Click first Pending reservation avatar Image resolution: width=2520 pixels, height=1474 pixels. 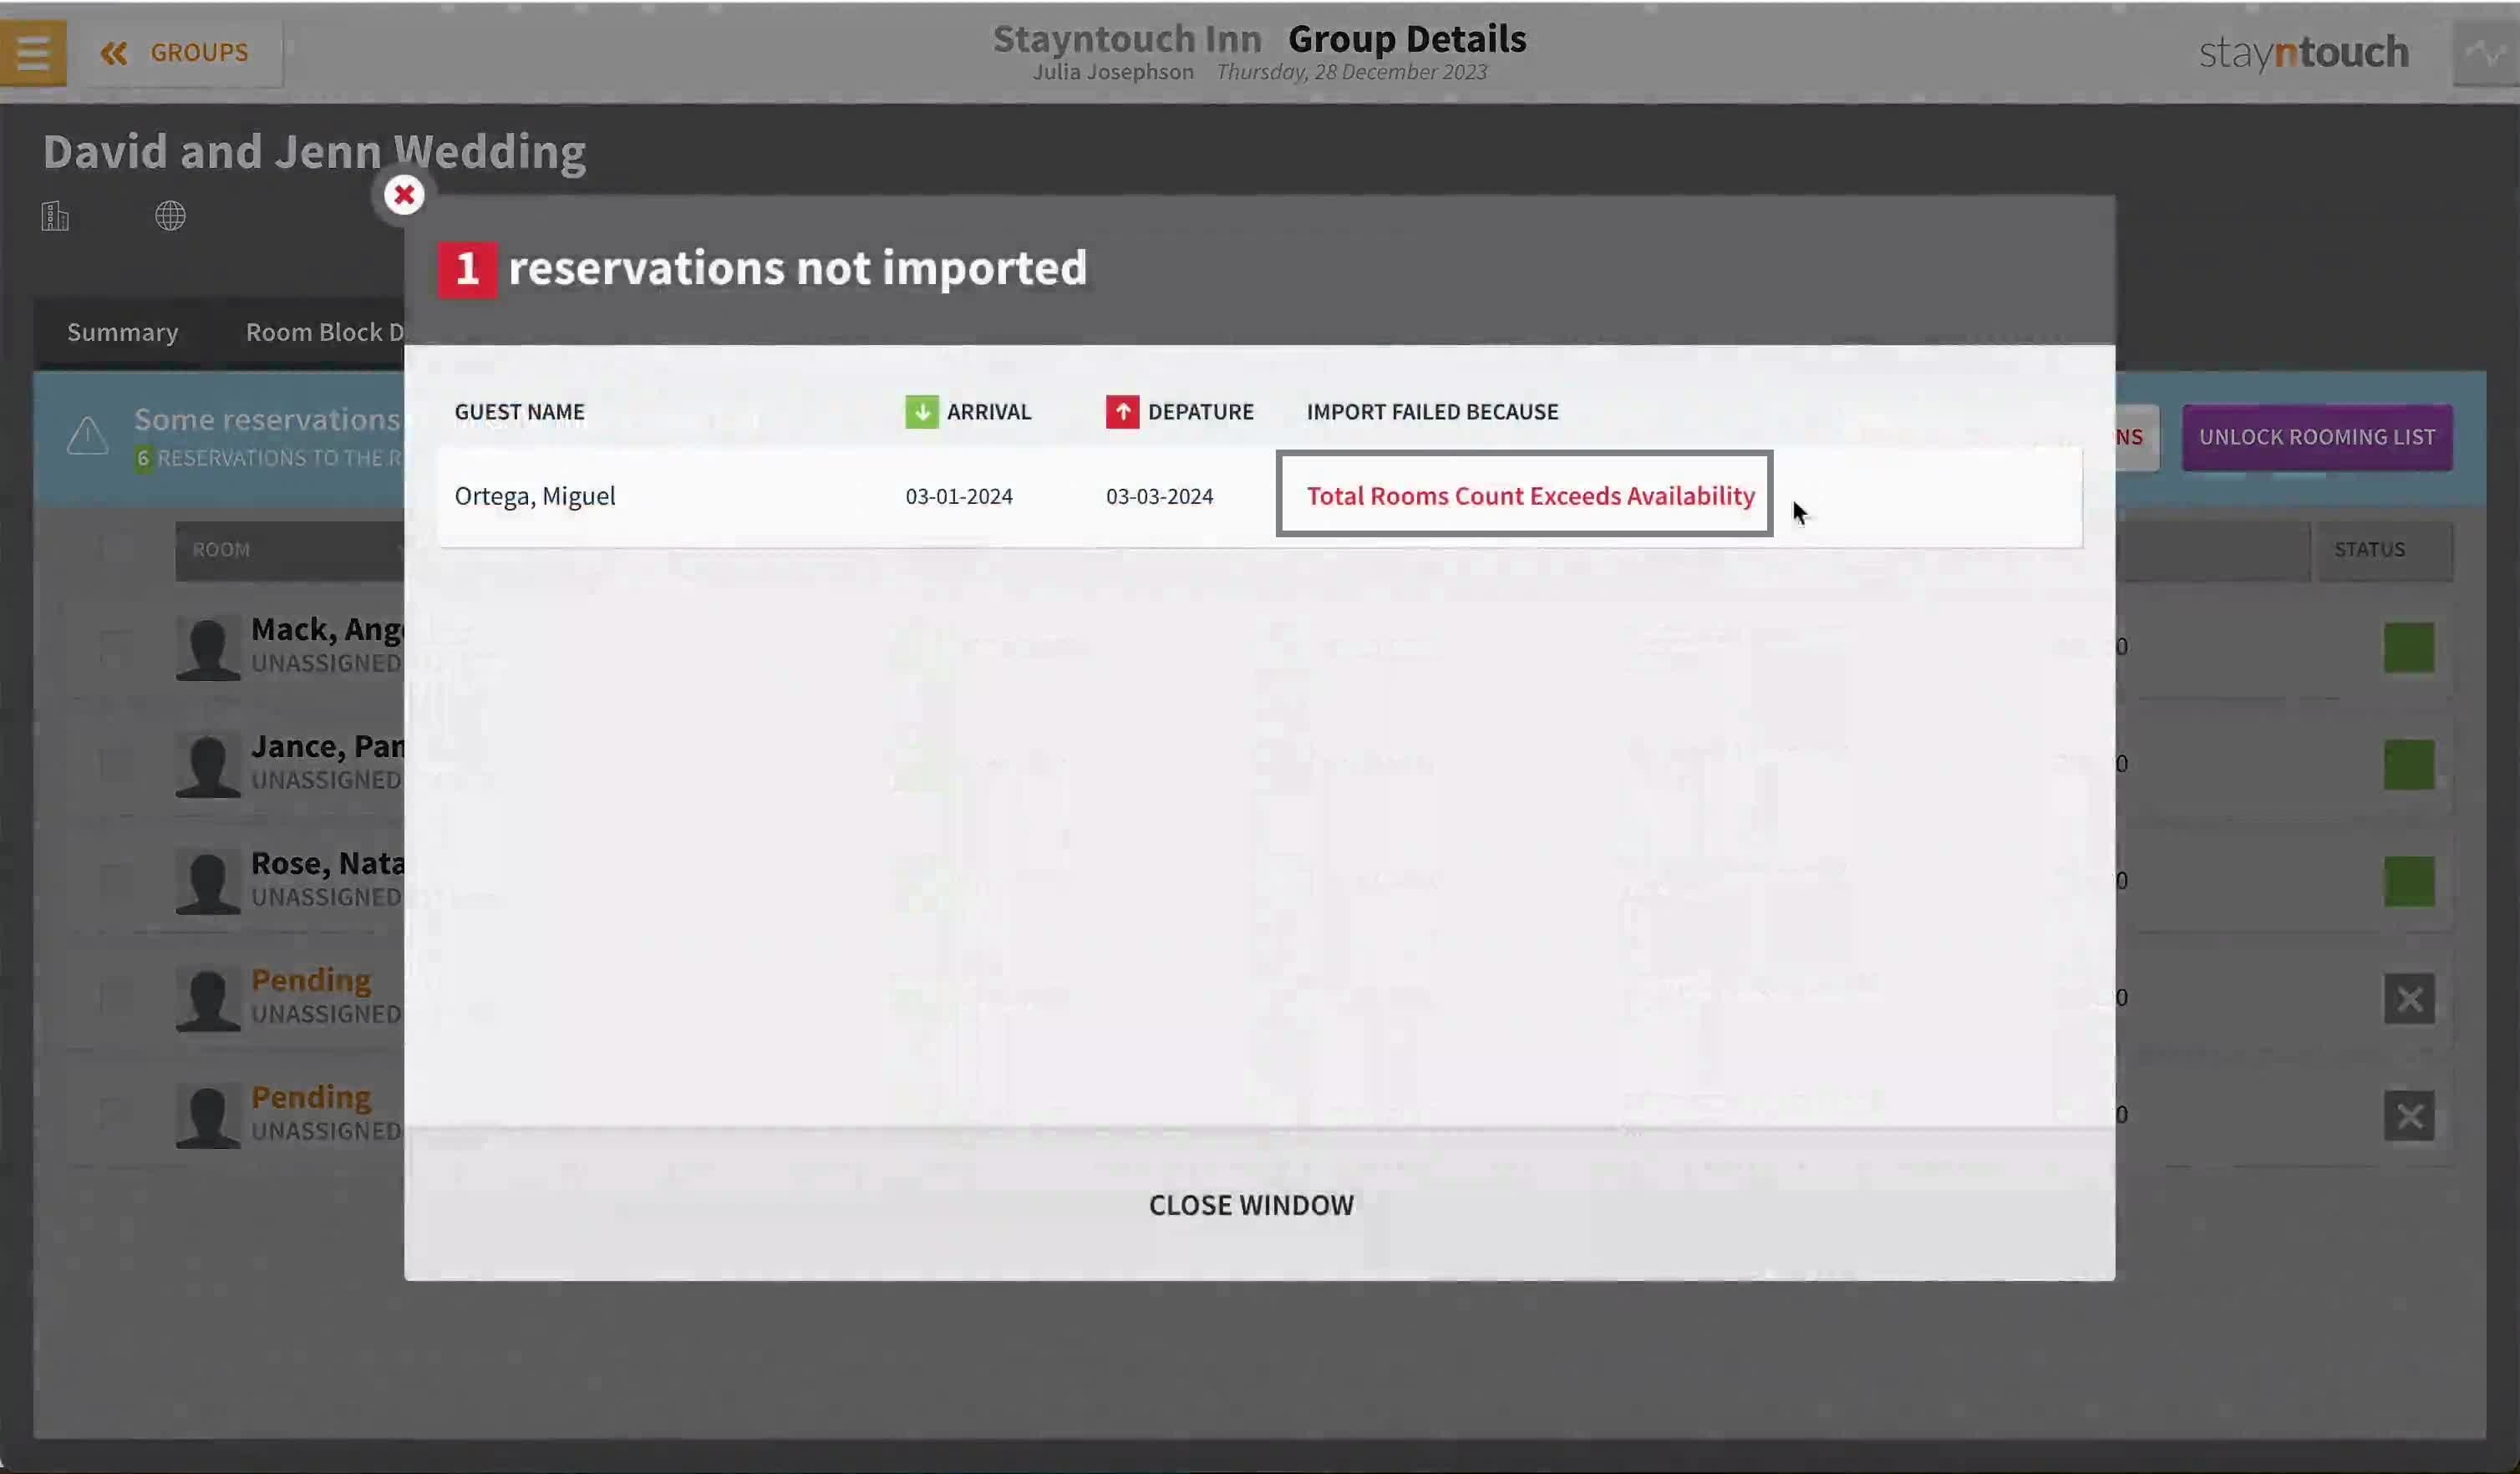point(208,999)
